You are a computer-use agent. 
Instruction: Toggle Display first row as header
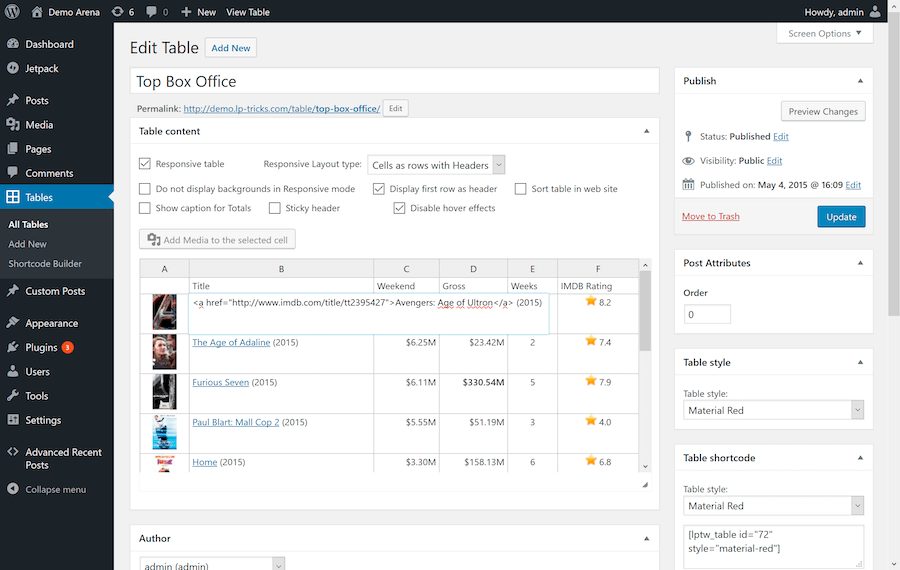[x=379, y=189]
